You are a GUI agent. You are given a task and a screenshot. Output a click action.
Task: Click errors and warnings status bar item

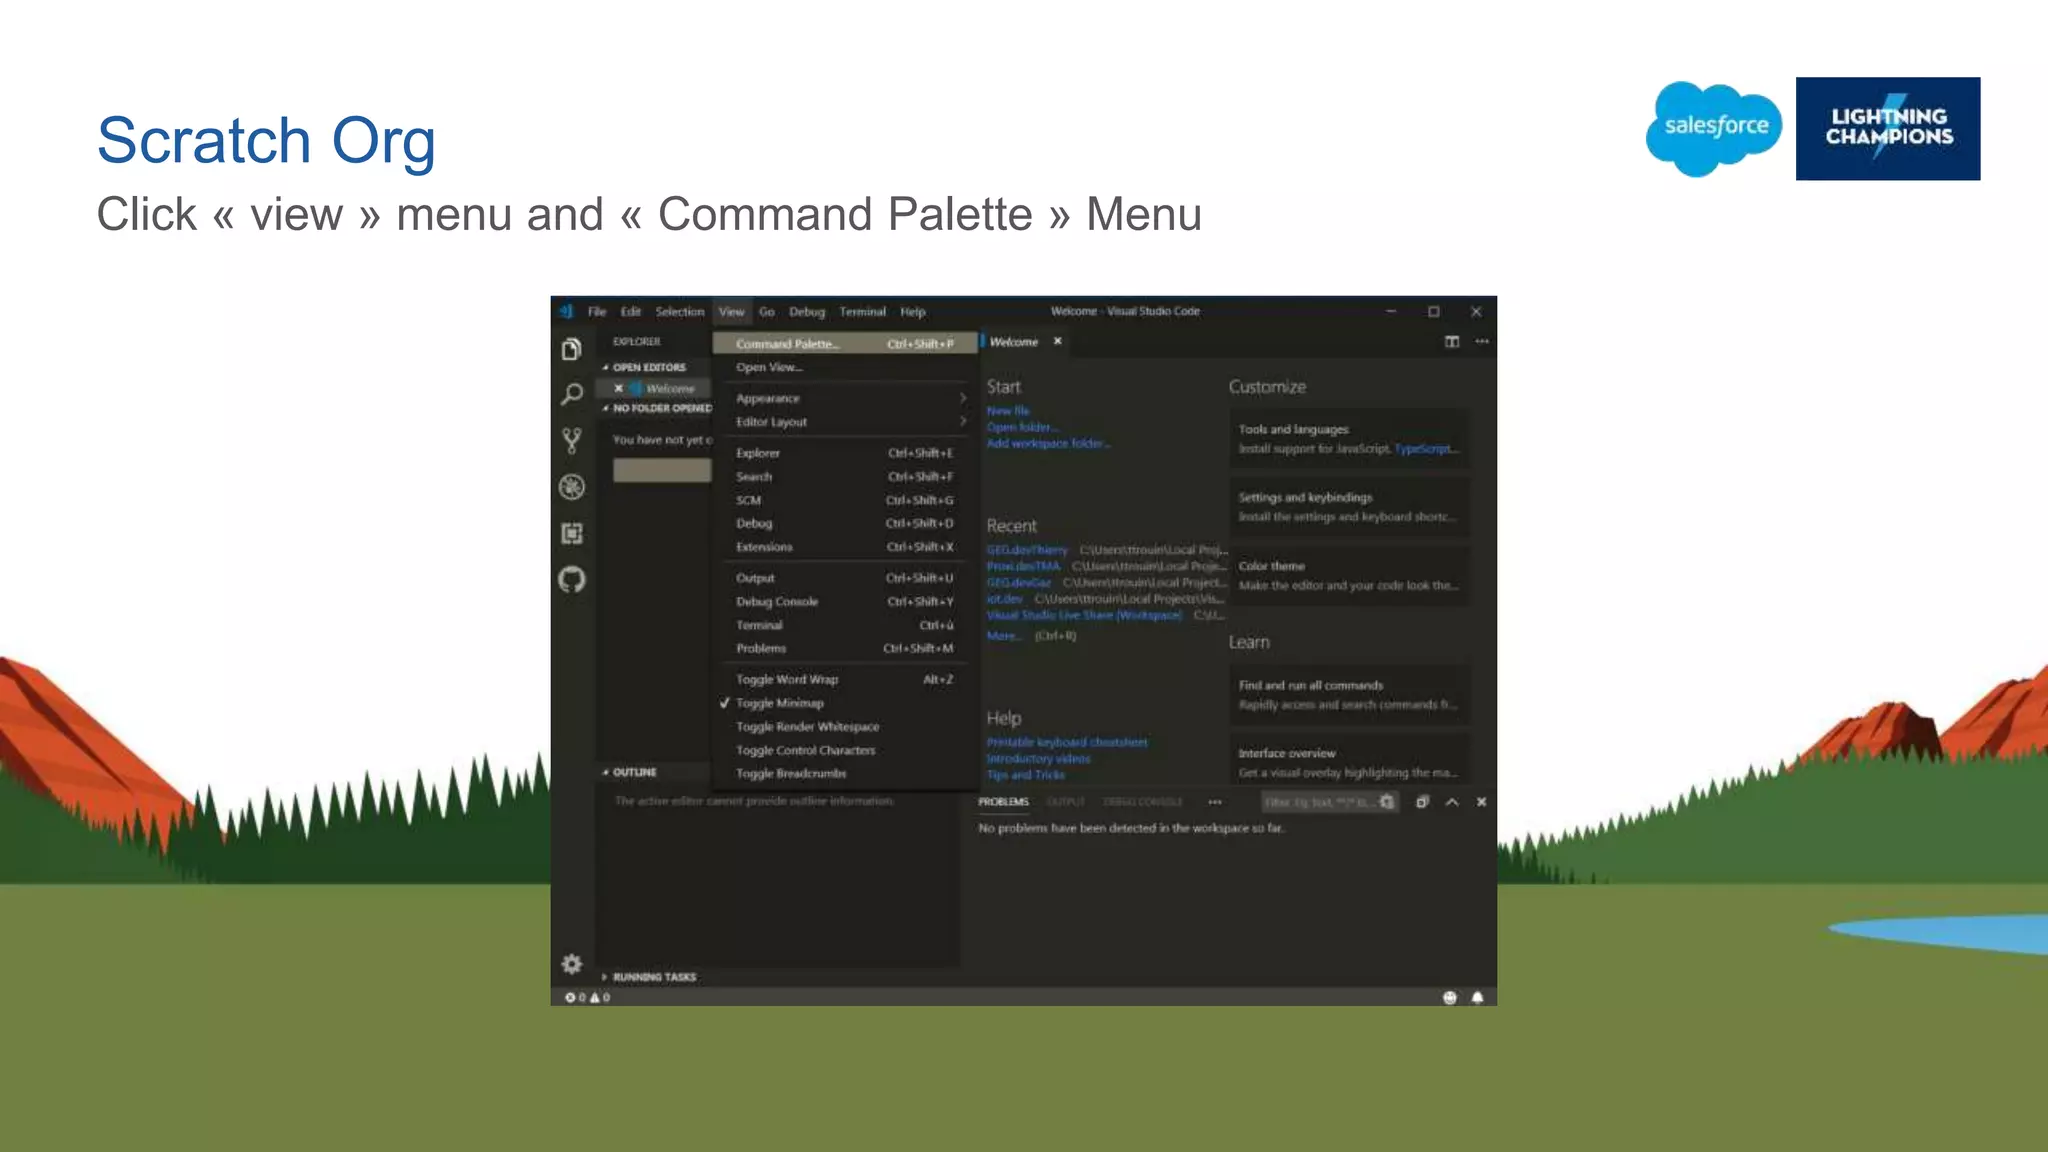(x=588, y=997)
